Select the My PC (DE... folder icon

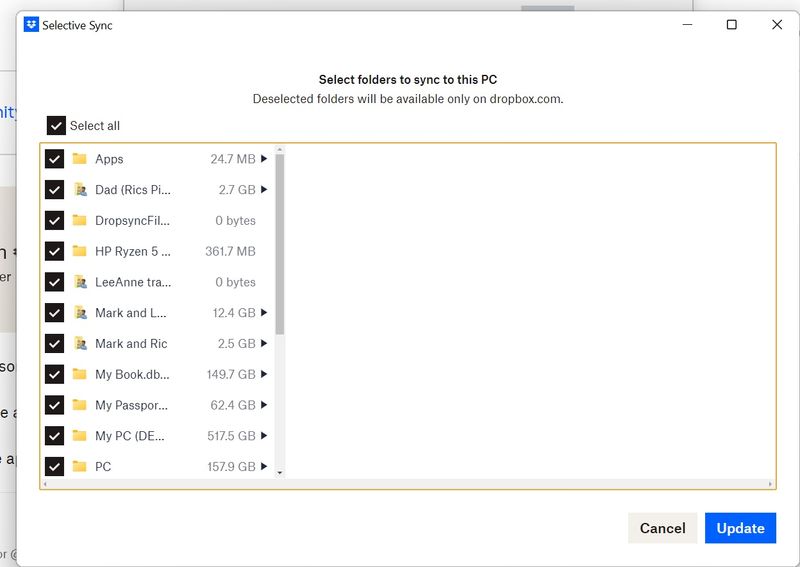pyautogui.click(x=79, y=435)
